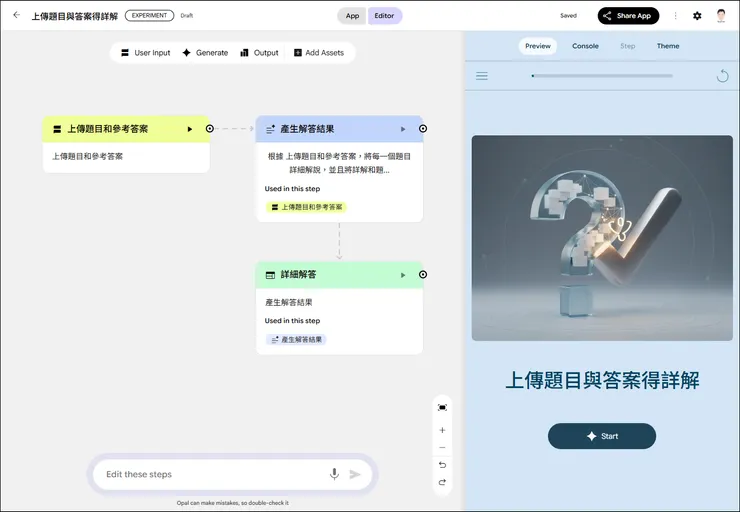
Task: Add an Output step
Action: point(260,53)
